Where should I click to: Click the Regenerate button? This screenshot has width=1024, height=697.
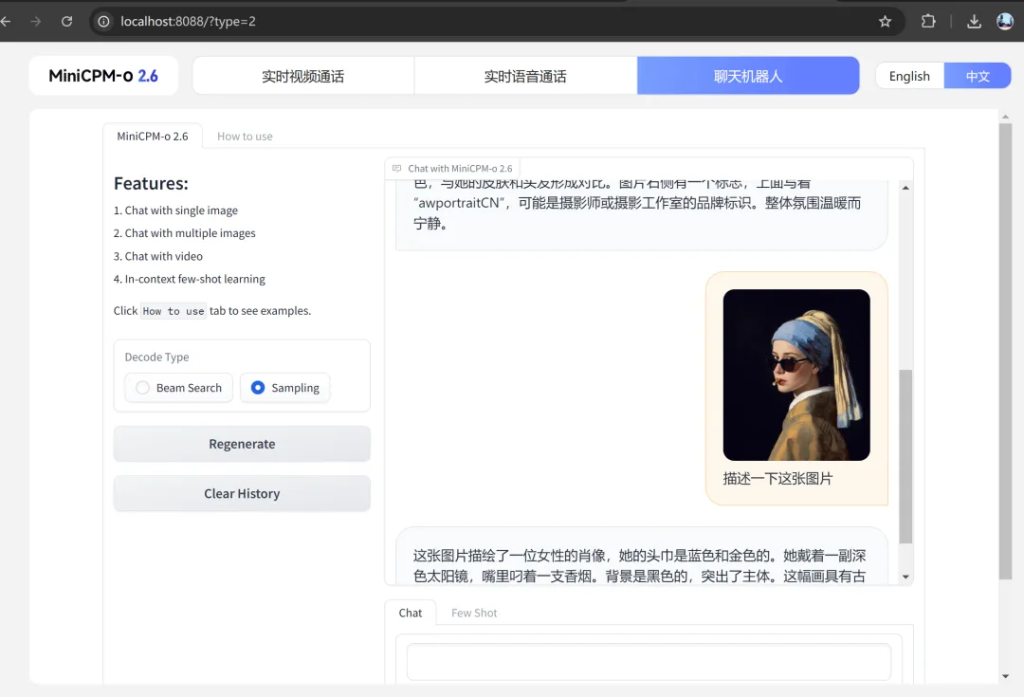(242, 444)
